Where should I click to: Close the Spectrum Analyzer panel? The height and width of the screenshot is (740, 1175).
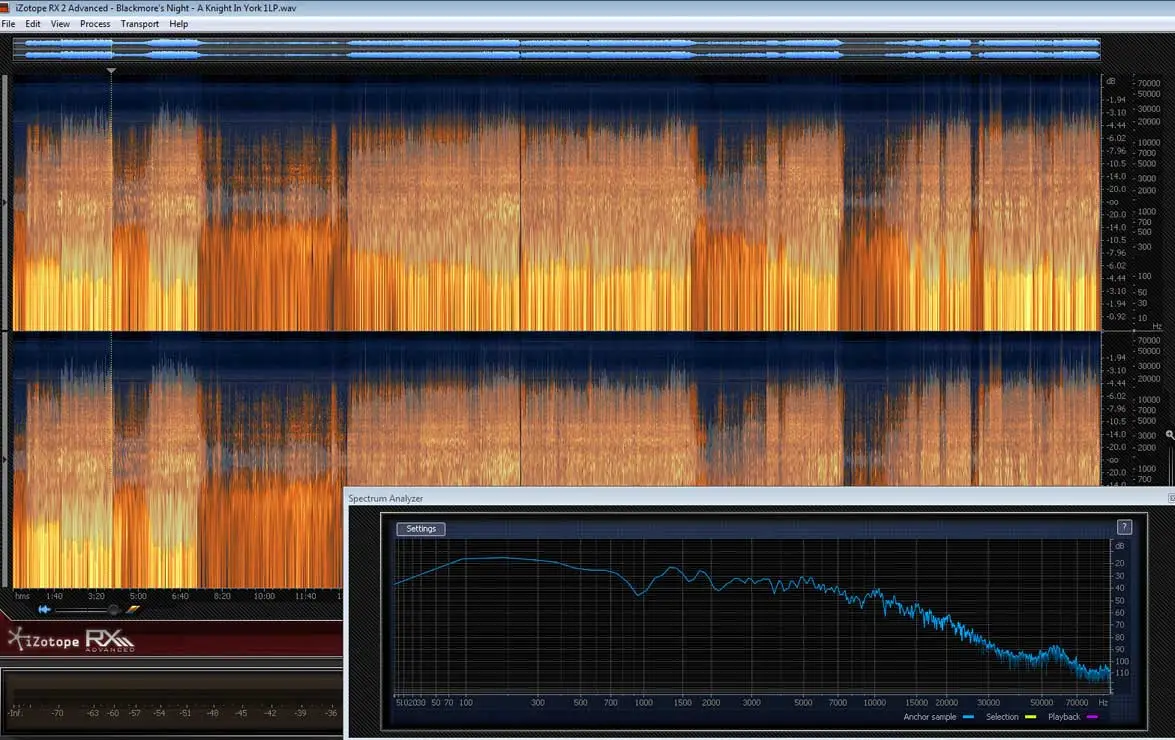tap(1171, 498)
